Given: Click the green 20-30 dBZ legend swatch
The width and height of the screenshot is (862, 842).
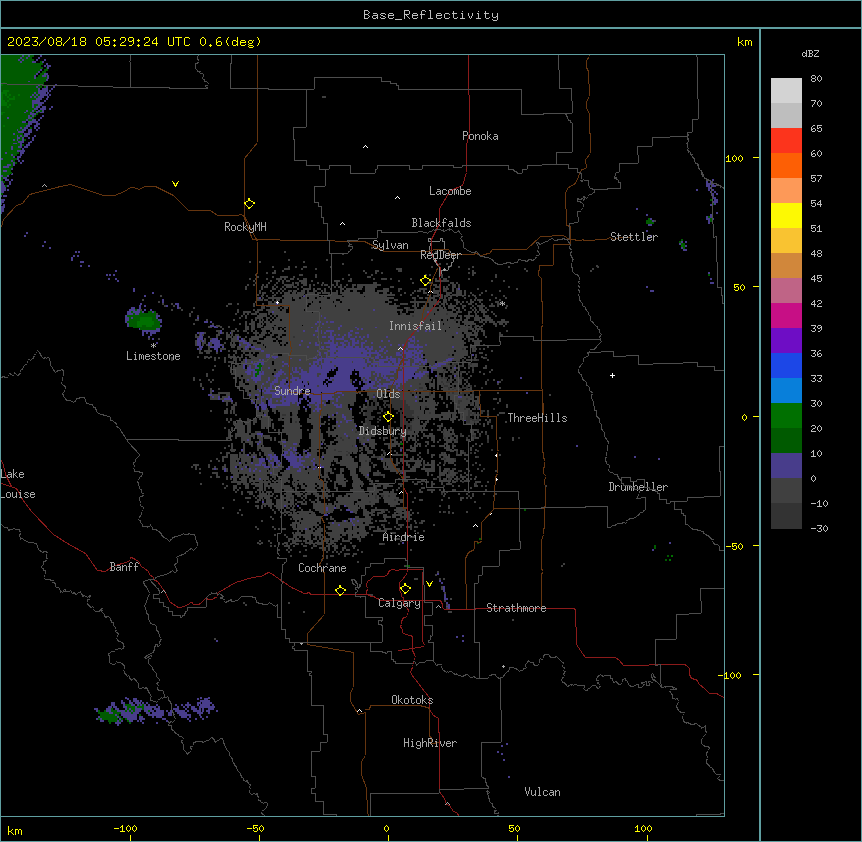Looking at the screenshot, I should [x=786, y=416].
